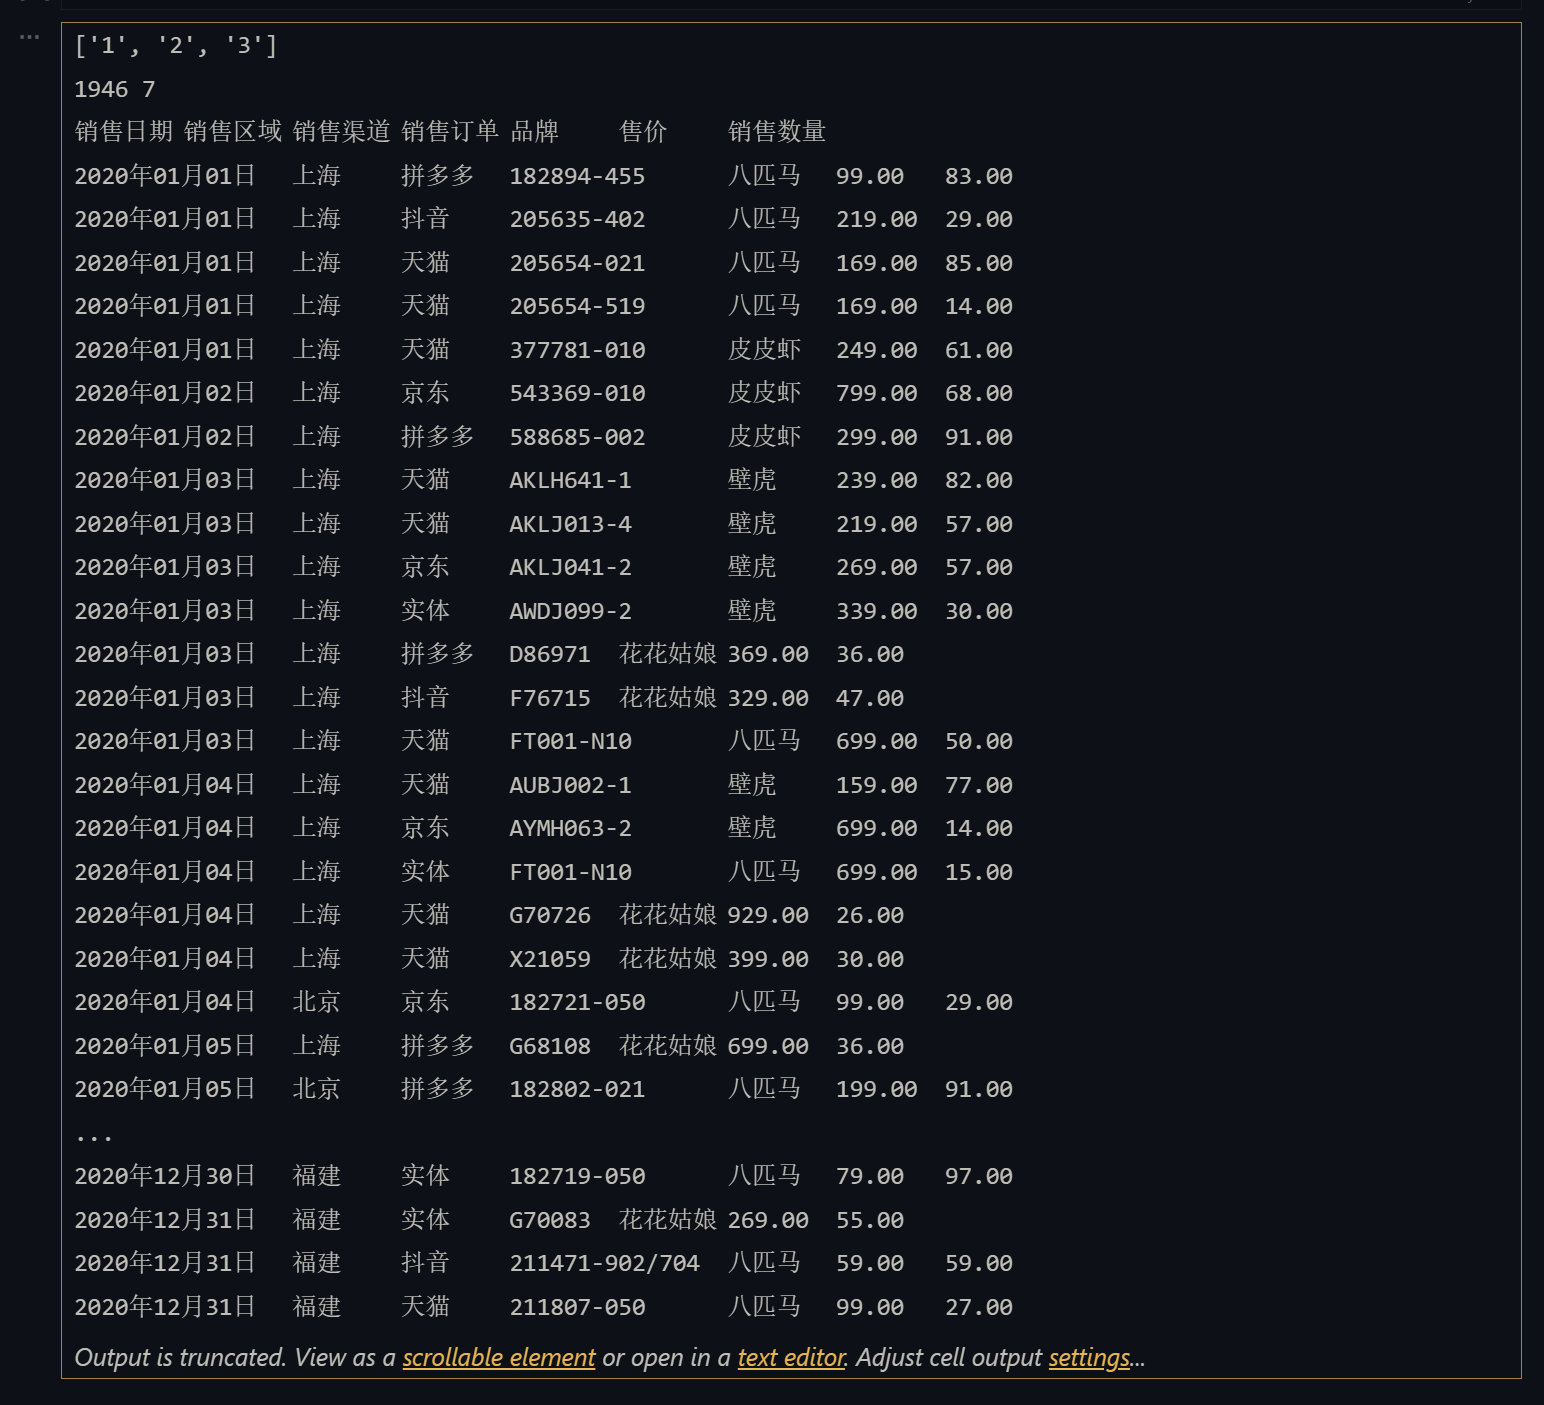The width and height of the screenshot is (1544, 1405).
Task: Open the cell output more actions ellipsis
Action: pos(29,37)
